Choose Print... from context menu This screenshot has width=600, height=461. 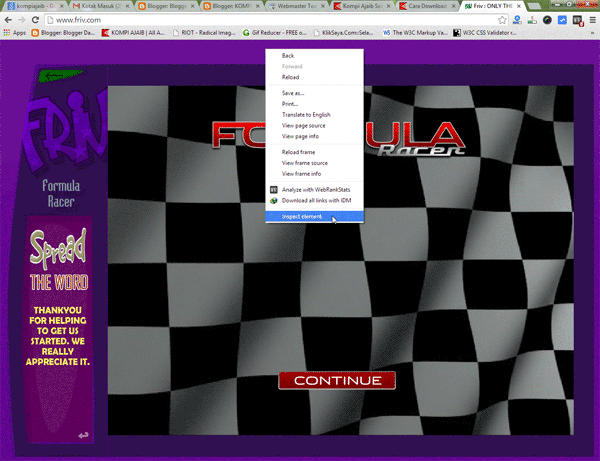[x=315, y=104]
